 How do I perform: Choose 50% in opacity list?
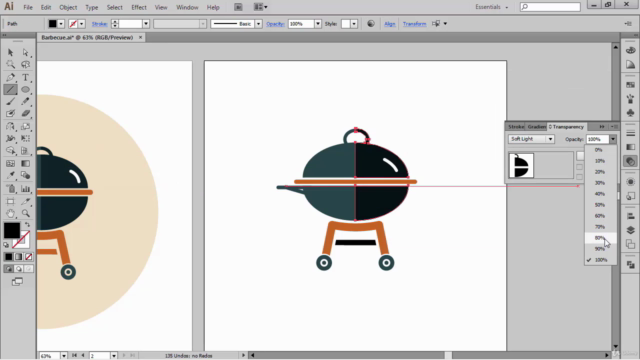(x=600, y=205)
